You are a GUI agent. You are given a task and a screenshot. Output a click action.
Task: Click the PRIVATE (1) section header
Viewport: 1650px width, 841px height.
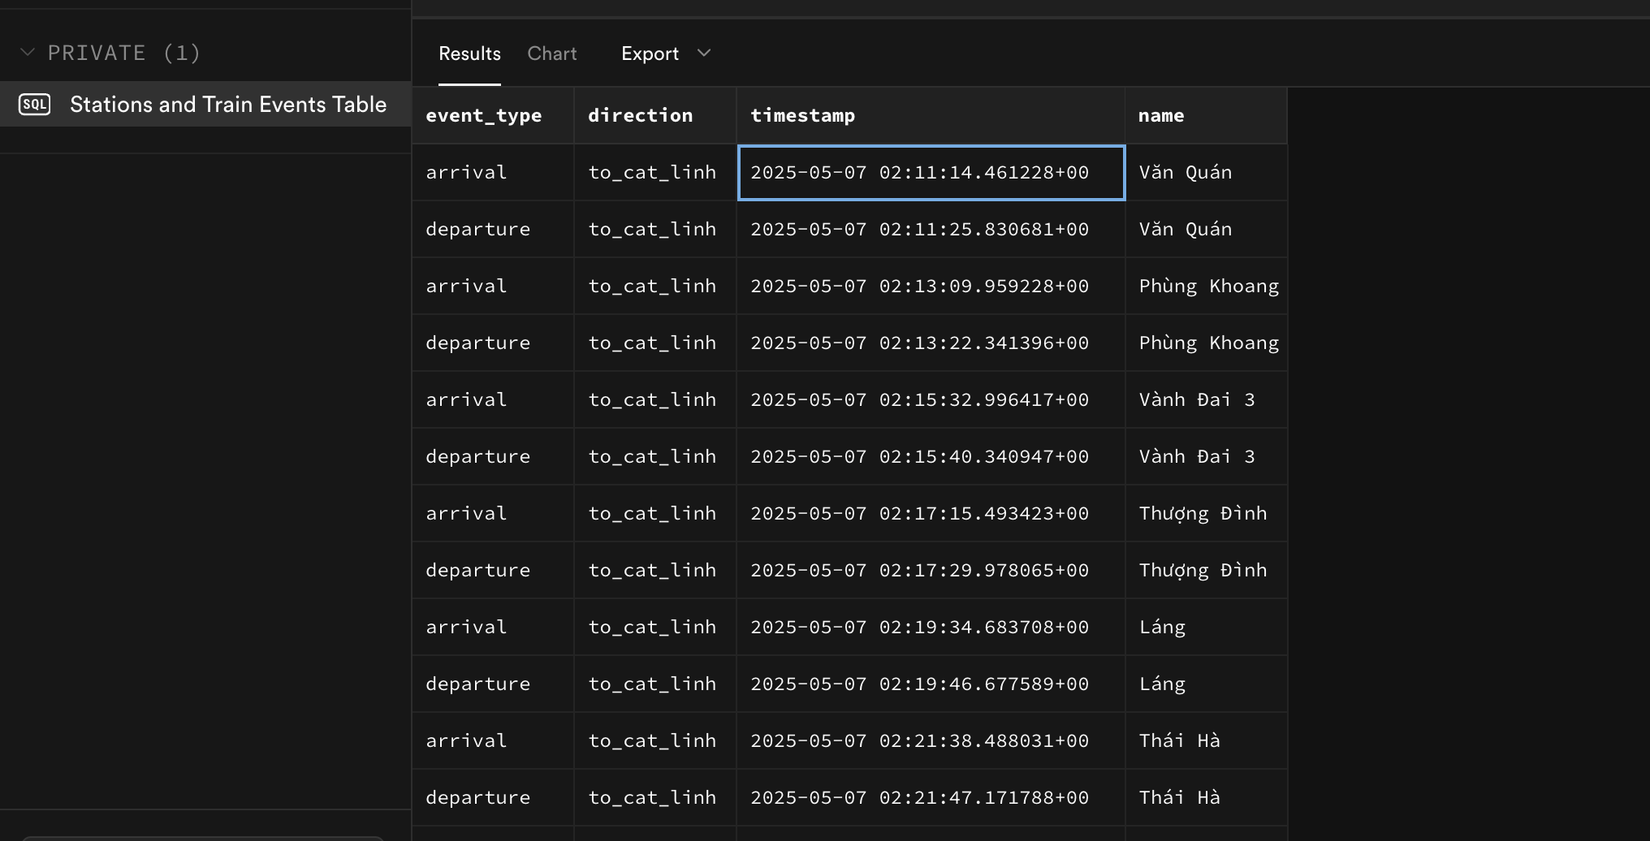coord(124,53)
